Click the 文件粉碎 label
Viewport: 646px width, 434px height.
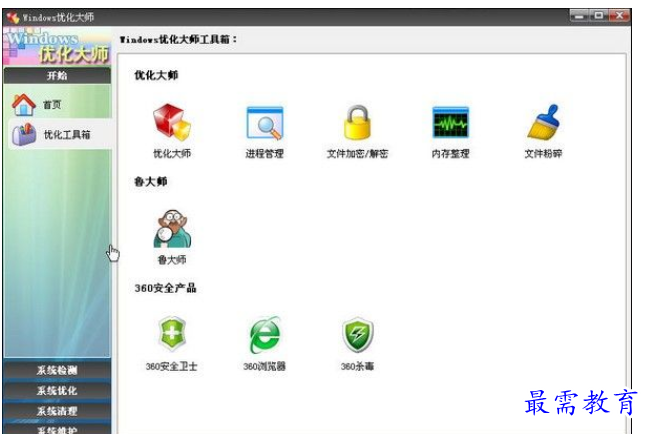click(x=543, y=154)
